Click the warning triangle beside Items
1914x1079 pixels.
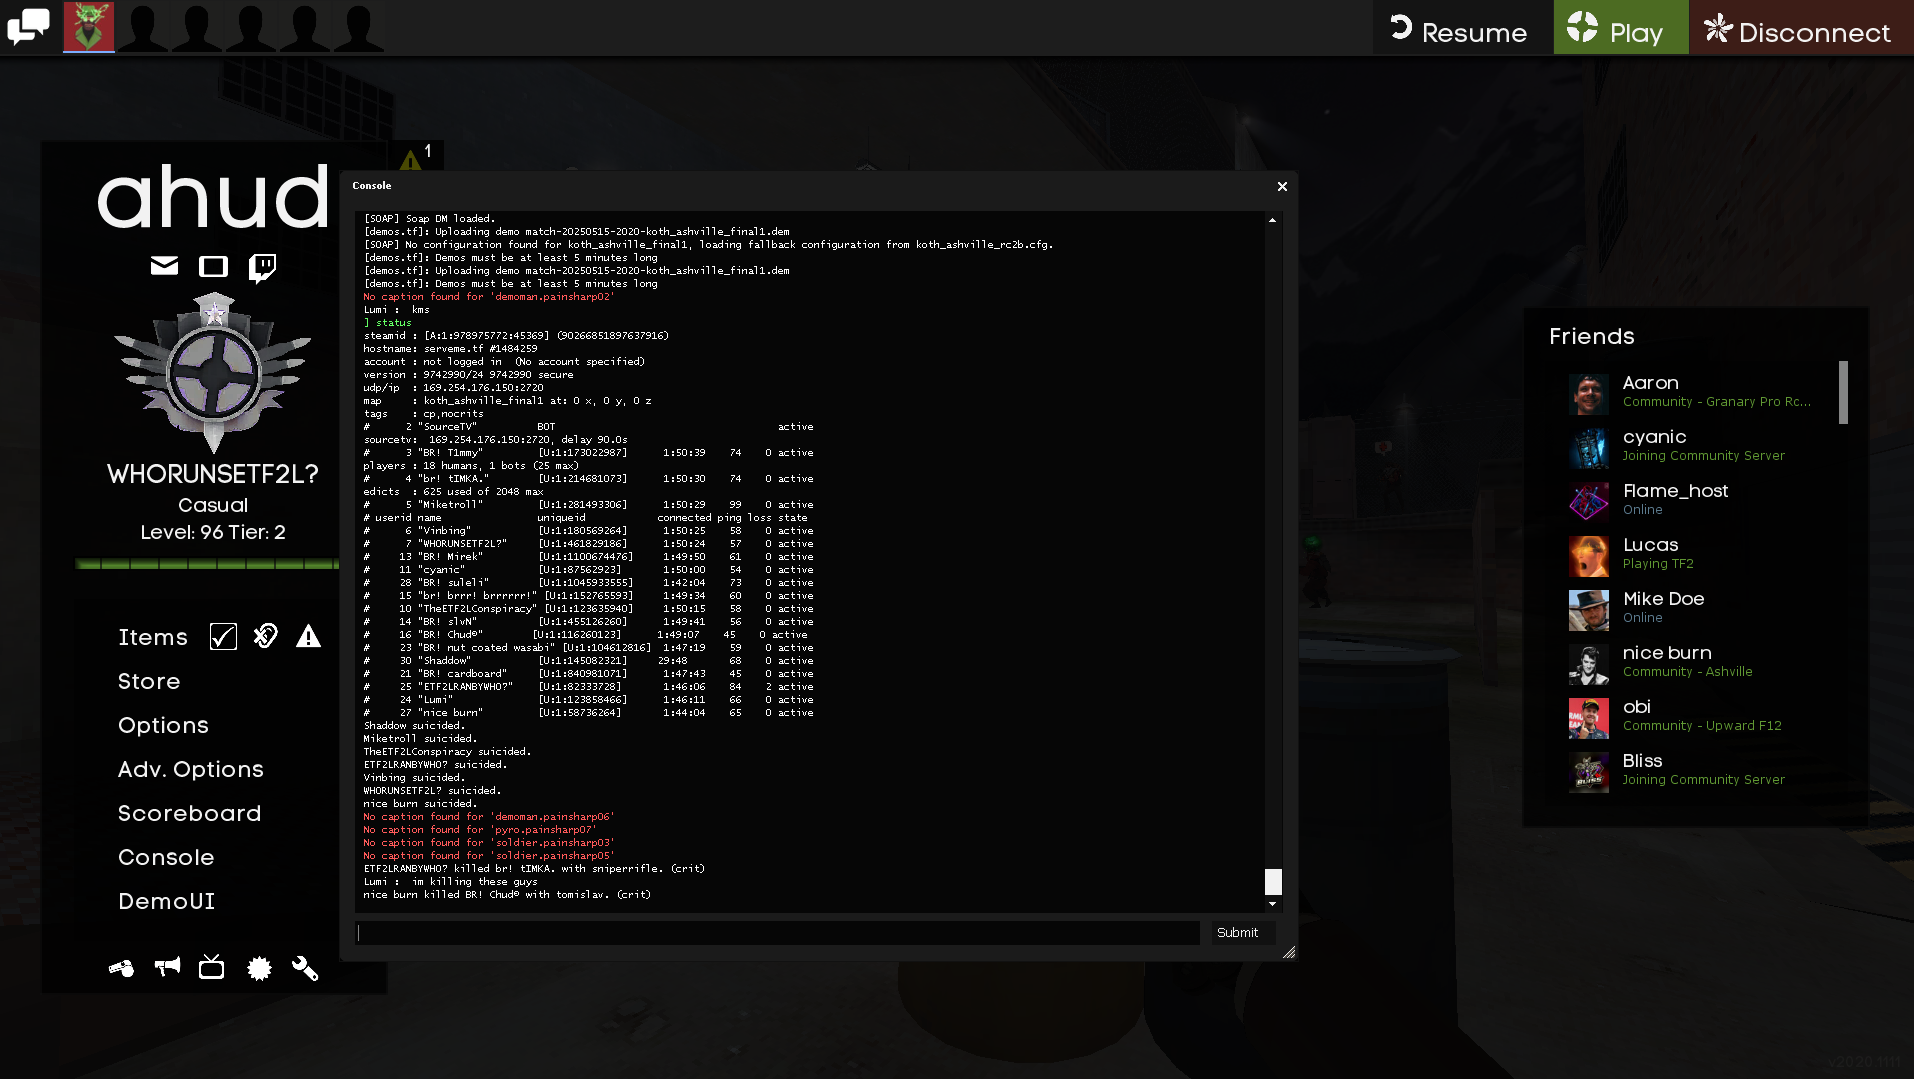click(x=308, y=637)
